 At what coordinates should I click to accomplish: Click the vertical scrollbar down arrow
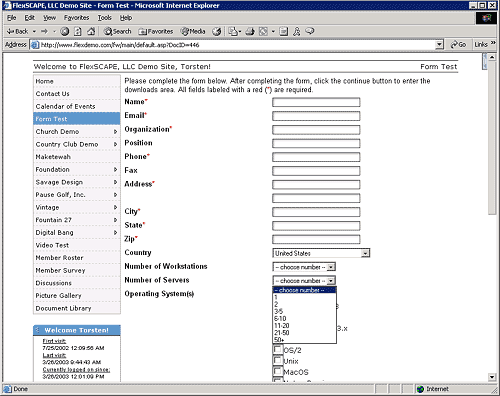(x=492, y=377)
